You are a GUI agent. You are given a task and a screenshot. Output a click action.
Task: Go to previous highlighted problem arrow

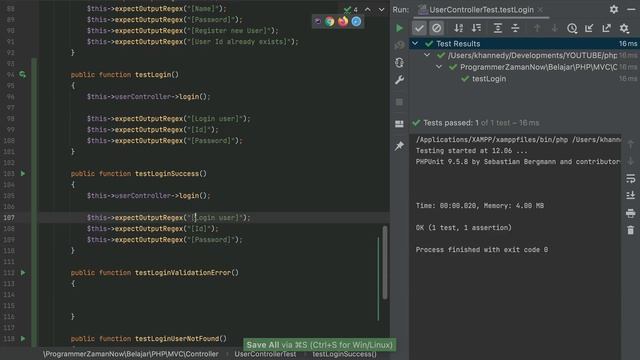tap(368, 9)
